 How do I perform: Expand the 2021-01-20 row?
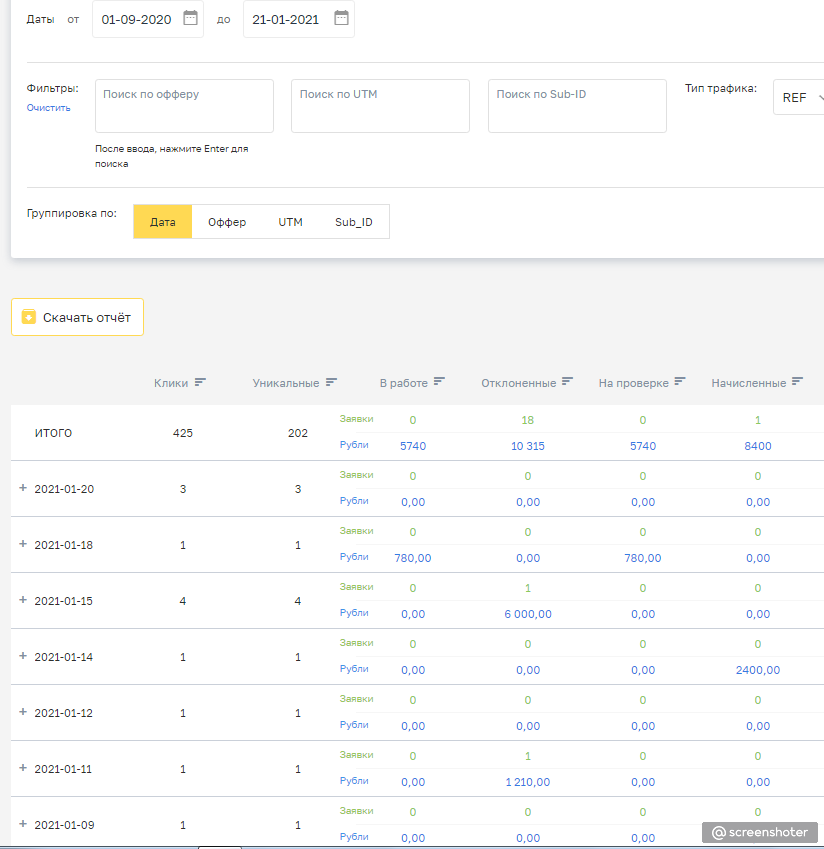click(x=23, y=488)
